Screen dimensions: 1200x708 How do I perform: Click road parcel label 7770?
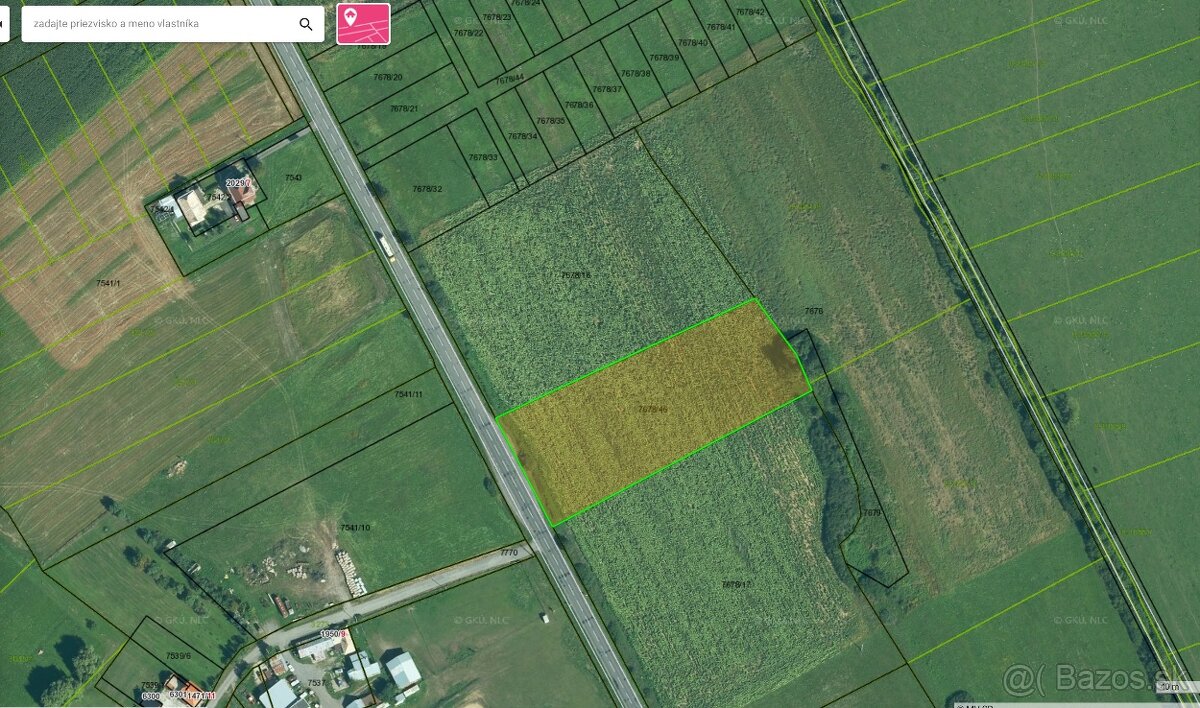tap(509, 552)
